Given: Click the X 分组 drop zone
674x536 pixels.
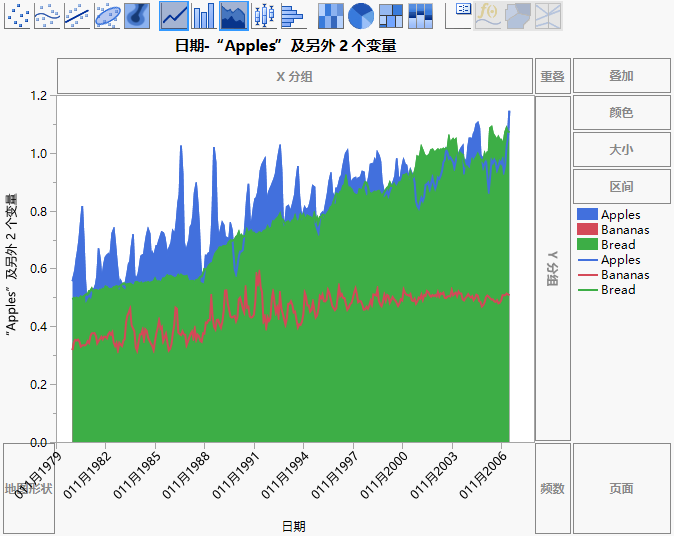Looking at the screenshot, I should click(x=294, y=76).
